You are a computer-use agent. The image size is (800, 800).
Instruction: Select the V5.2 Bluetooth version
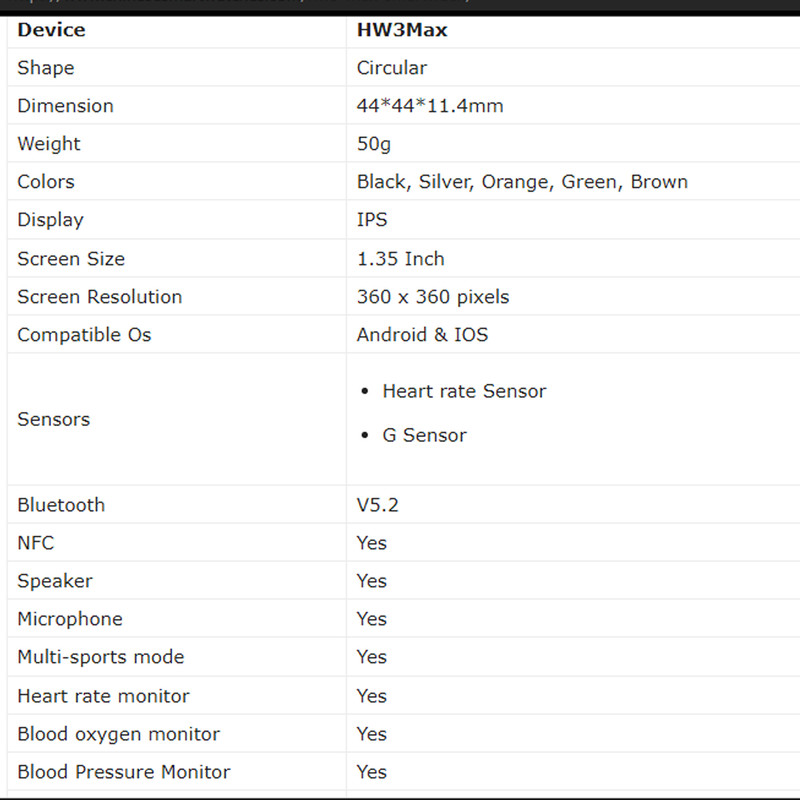[377, 505]
